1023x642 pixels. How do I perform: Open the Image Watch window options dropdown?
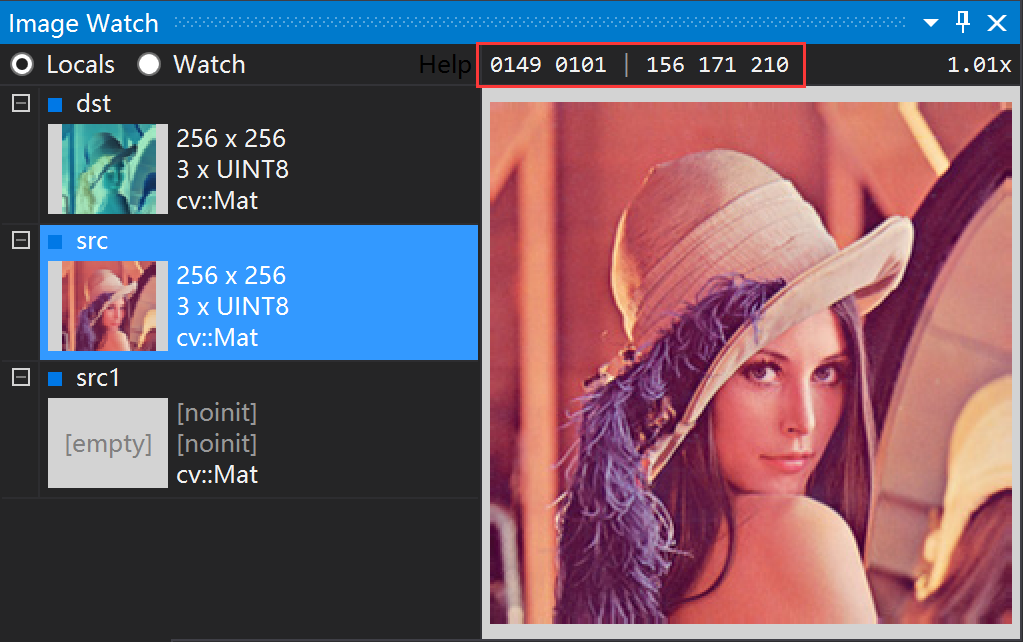[931, 23]
